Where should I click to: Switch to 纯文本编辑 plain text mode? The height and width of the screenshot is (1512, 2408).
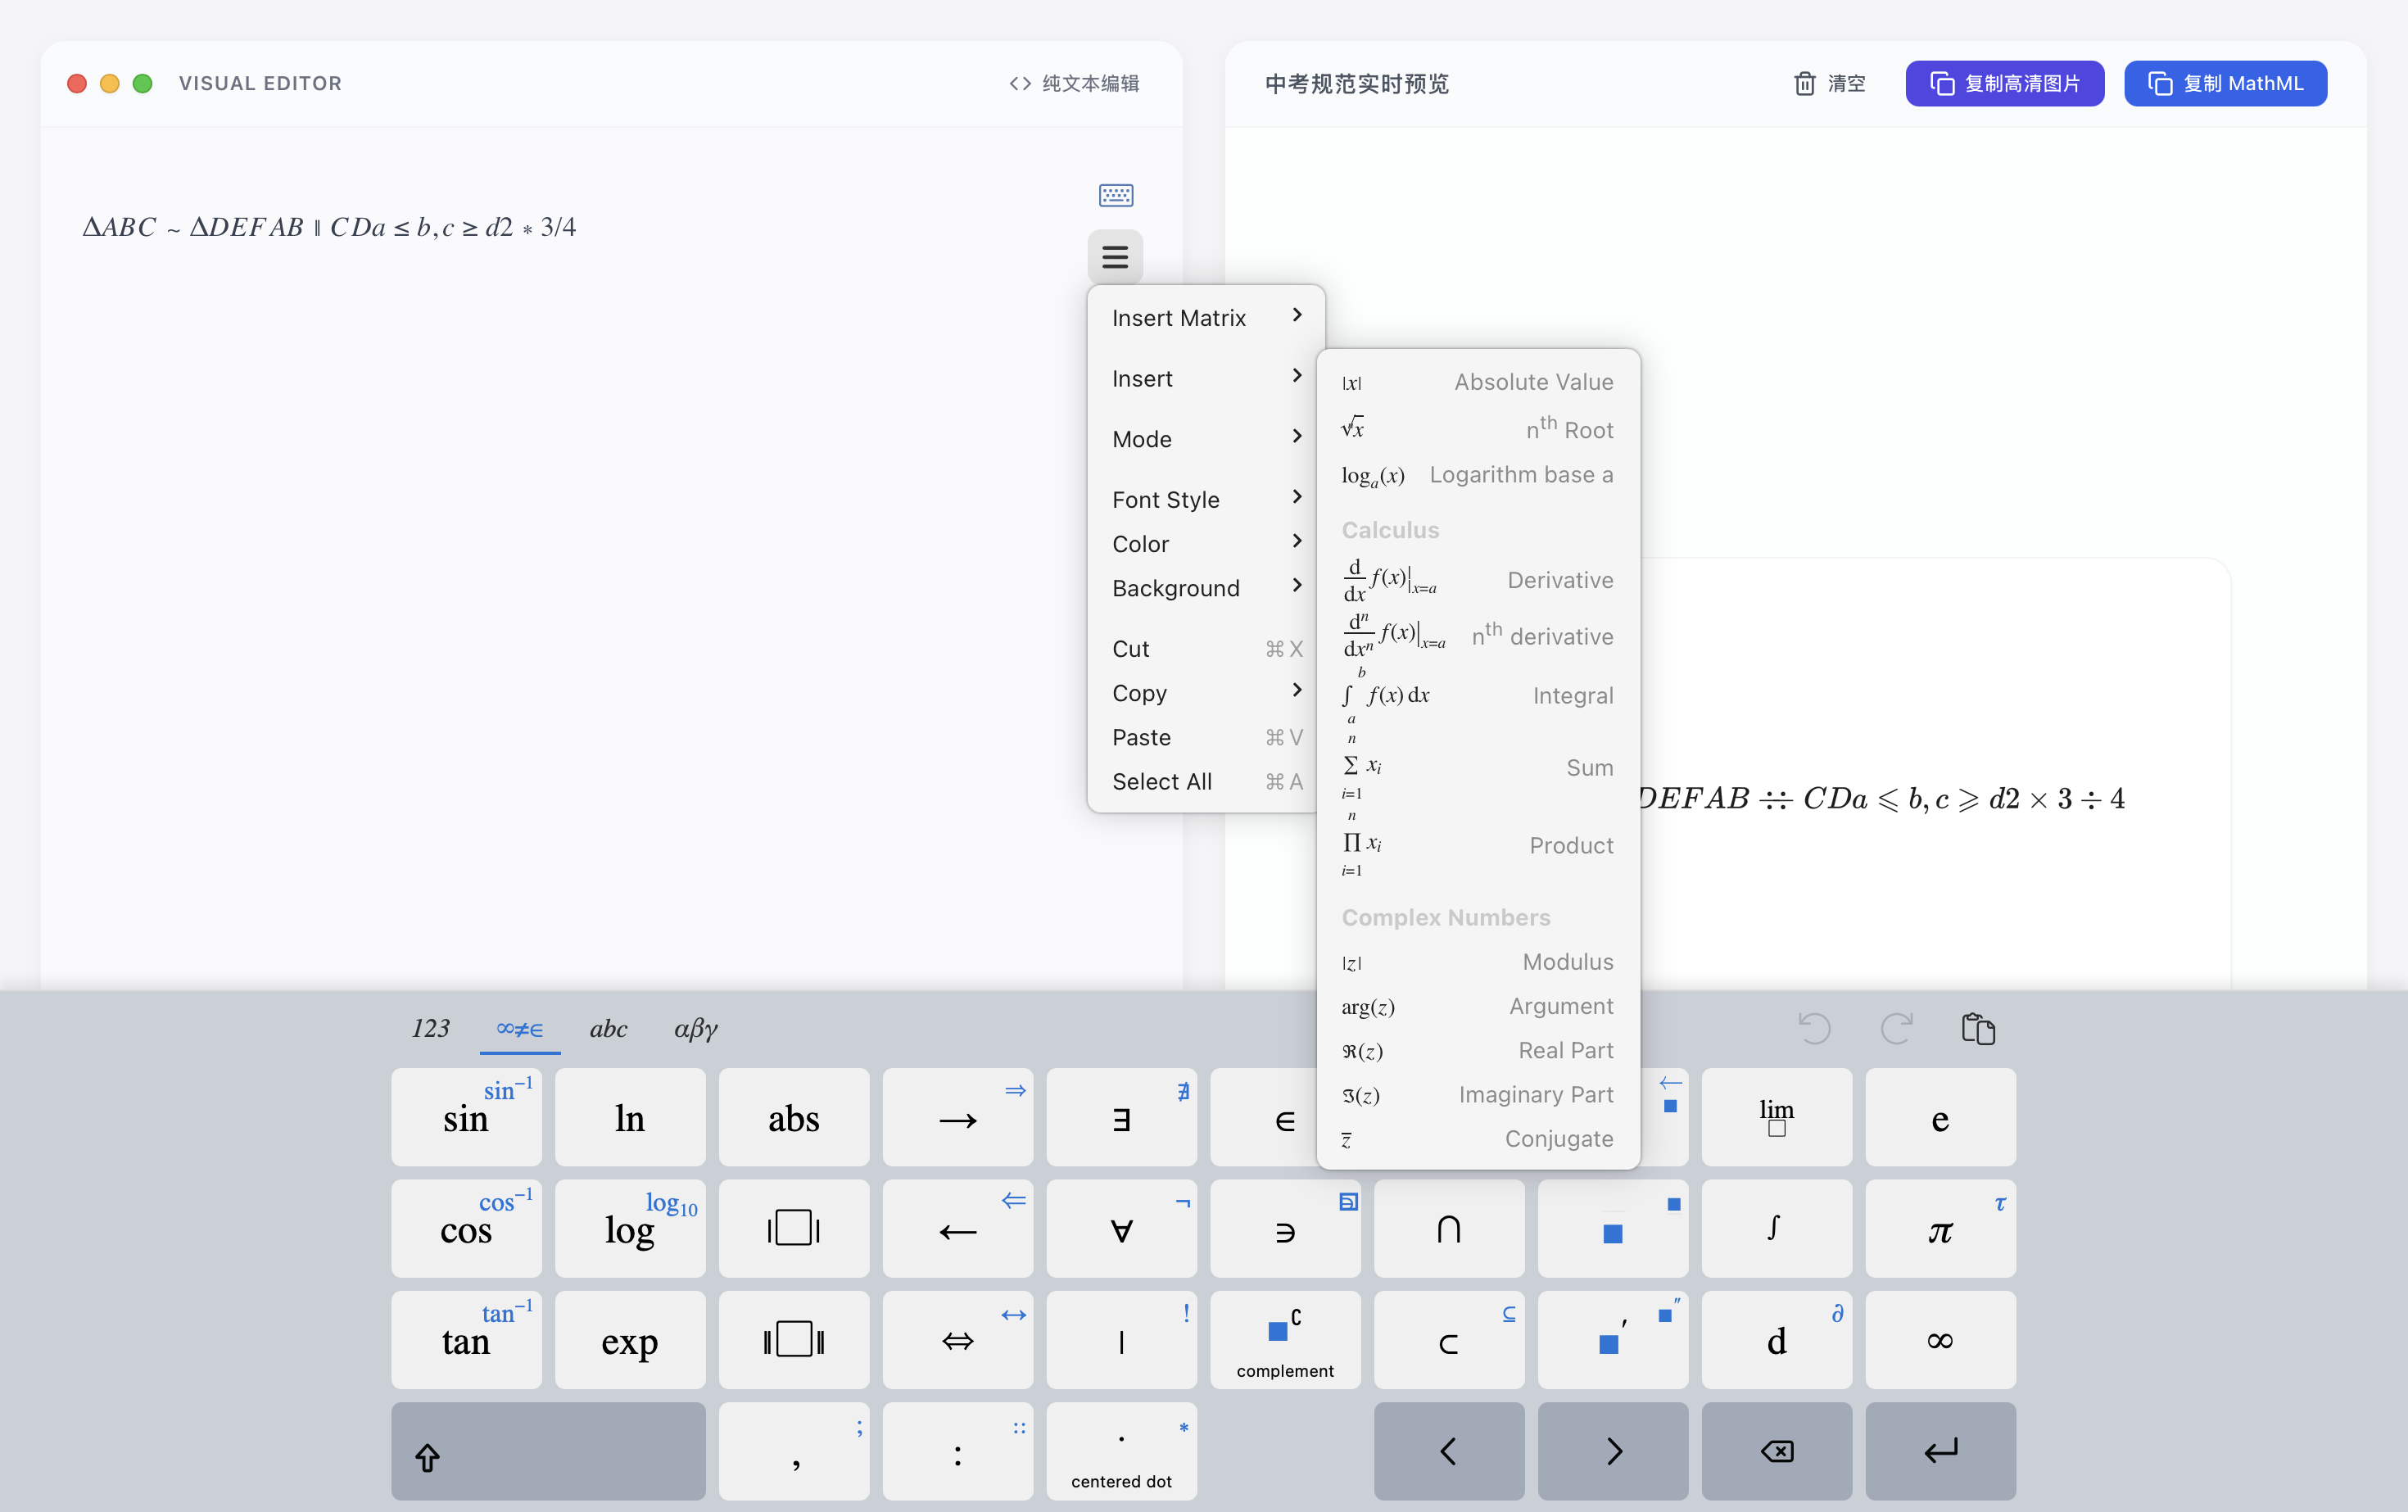click(x=1074, y=83)
